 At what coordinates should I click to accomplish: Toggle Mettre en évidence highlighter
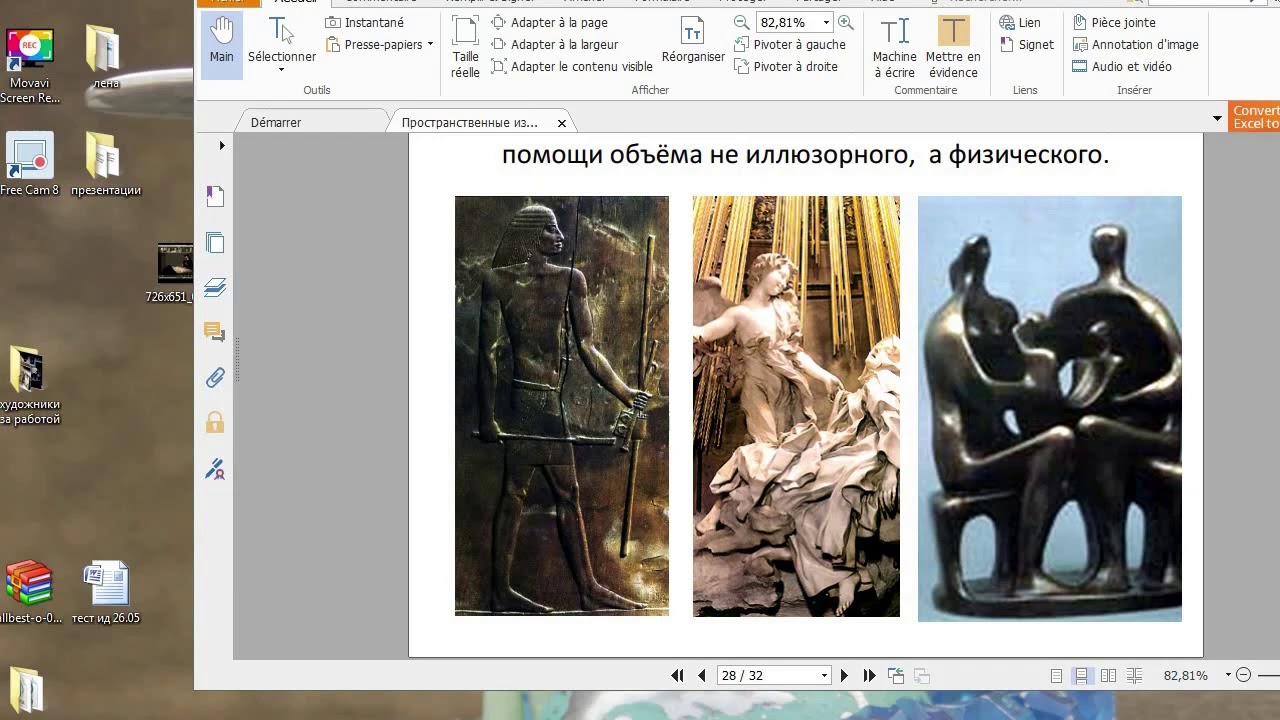pyautogui.click(x=953, y=46)
